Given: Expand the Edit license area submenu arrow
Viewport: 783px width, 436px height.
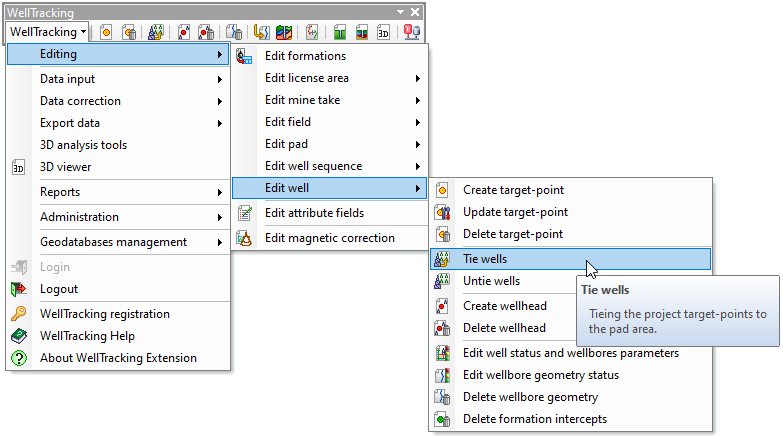Looking at the screenshot, I should click(417, 78).
